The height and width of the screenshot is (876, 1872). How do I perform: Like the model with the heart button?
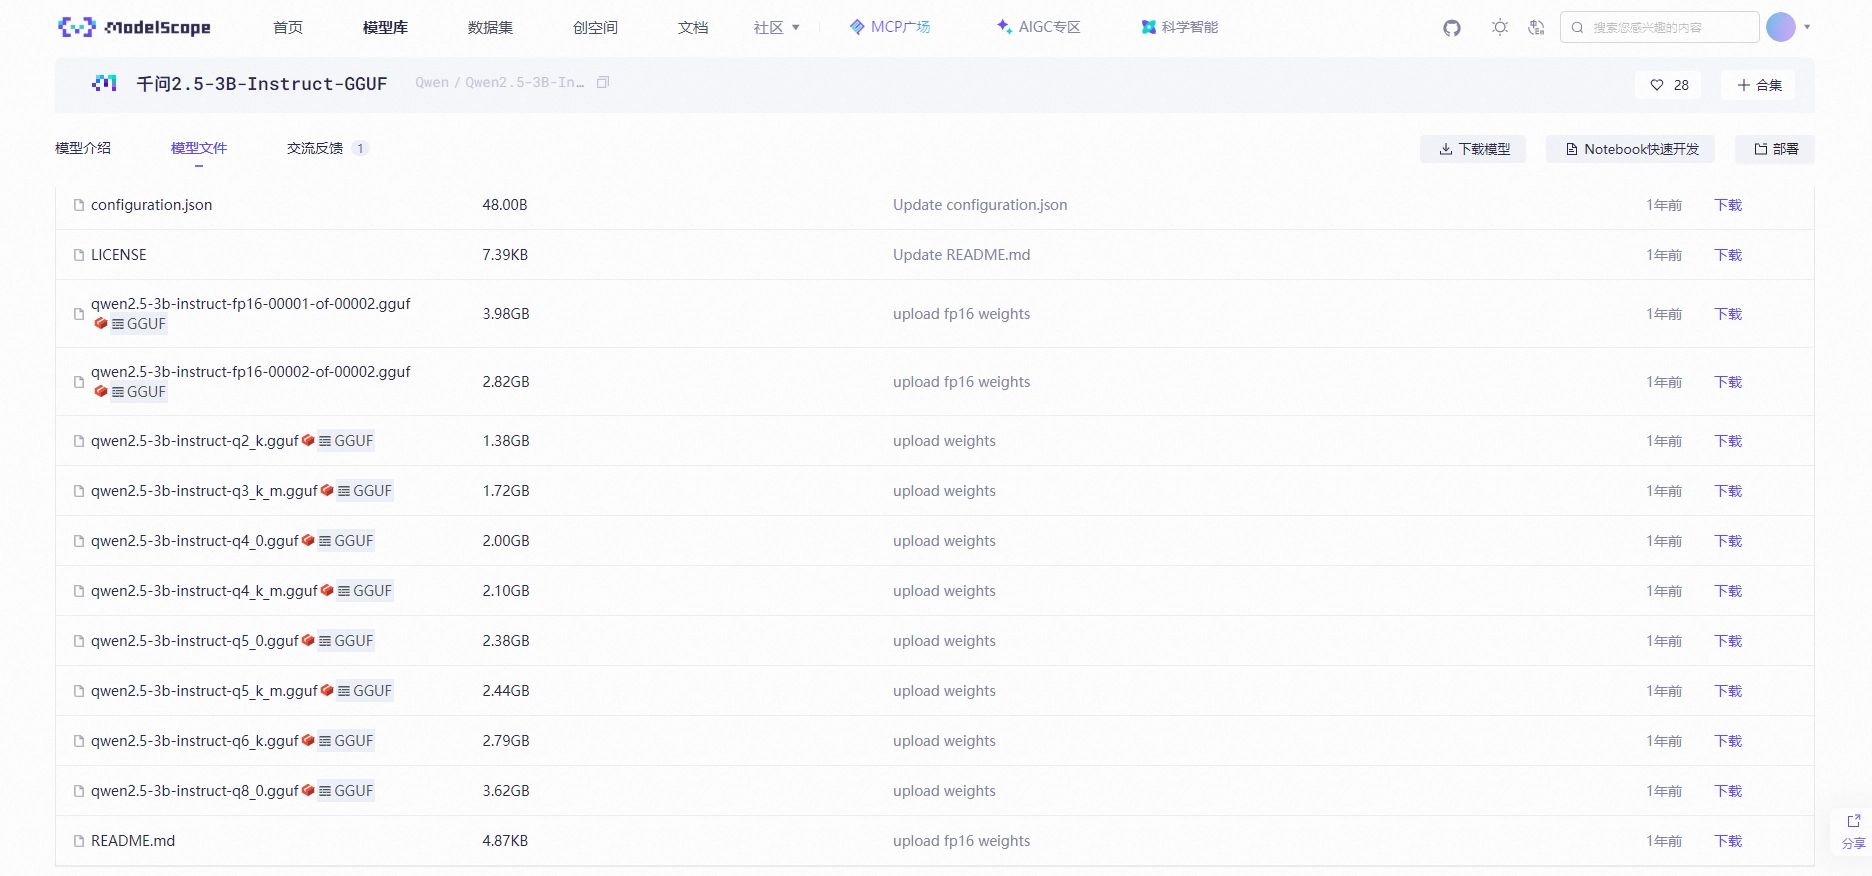tap(1669, 85)
